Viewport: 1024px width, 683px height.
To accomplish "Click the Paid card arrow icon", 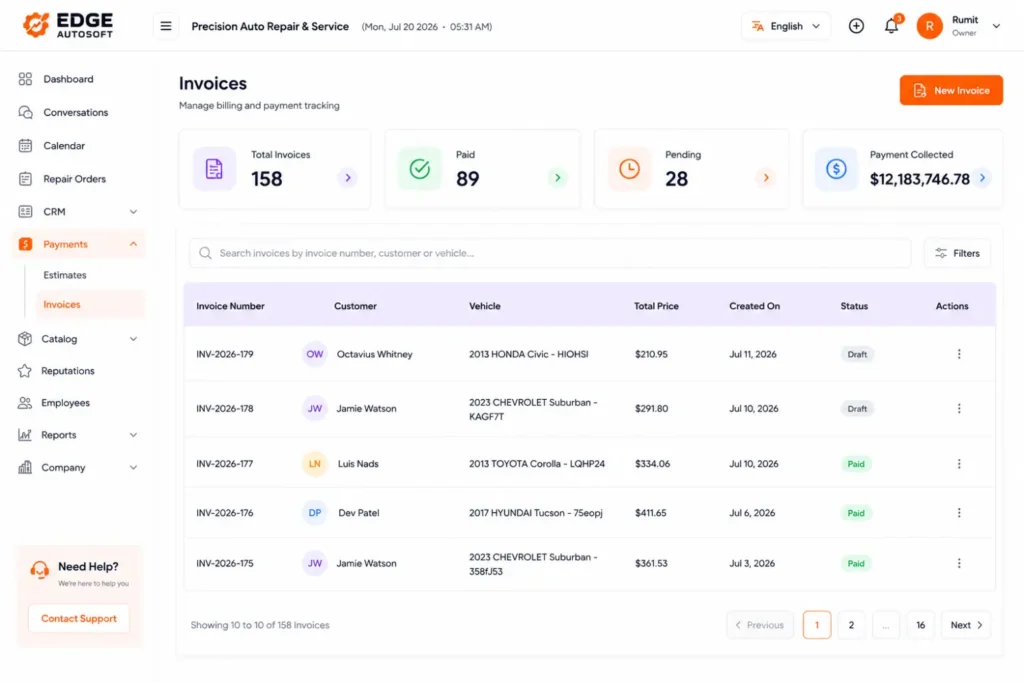I will pyautogui.click(x=557, y=178).
